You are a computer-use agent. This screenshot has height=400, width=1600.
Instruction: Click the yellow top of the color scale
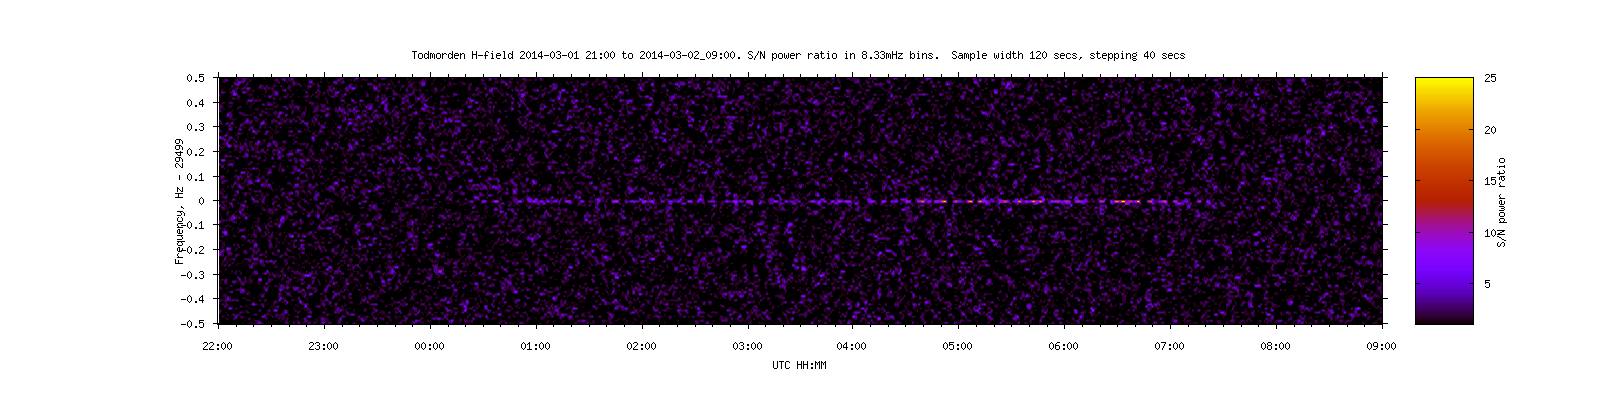1443,85
